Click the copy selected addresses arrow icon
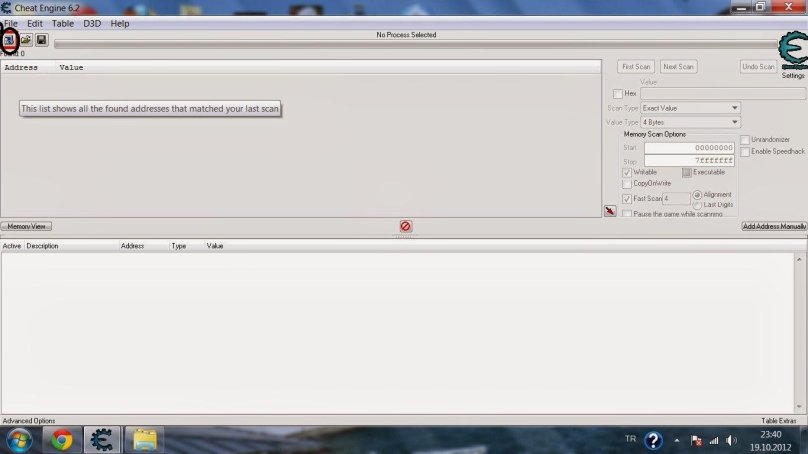Screen dimensions: 808x454 (x=610, y=211)
